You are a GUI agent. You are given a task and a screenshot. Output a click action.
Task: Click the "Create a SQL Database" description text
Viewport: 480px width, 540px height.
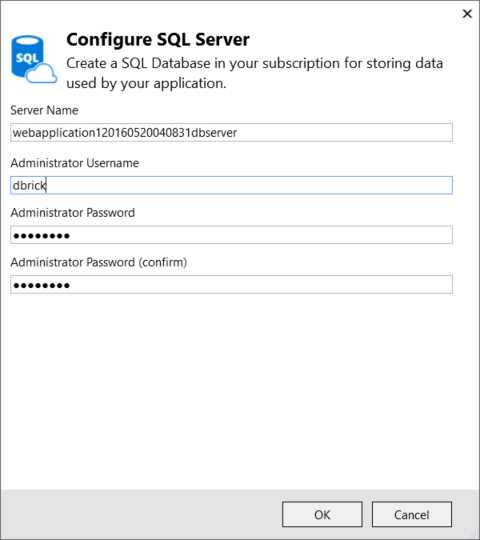254,73
